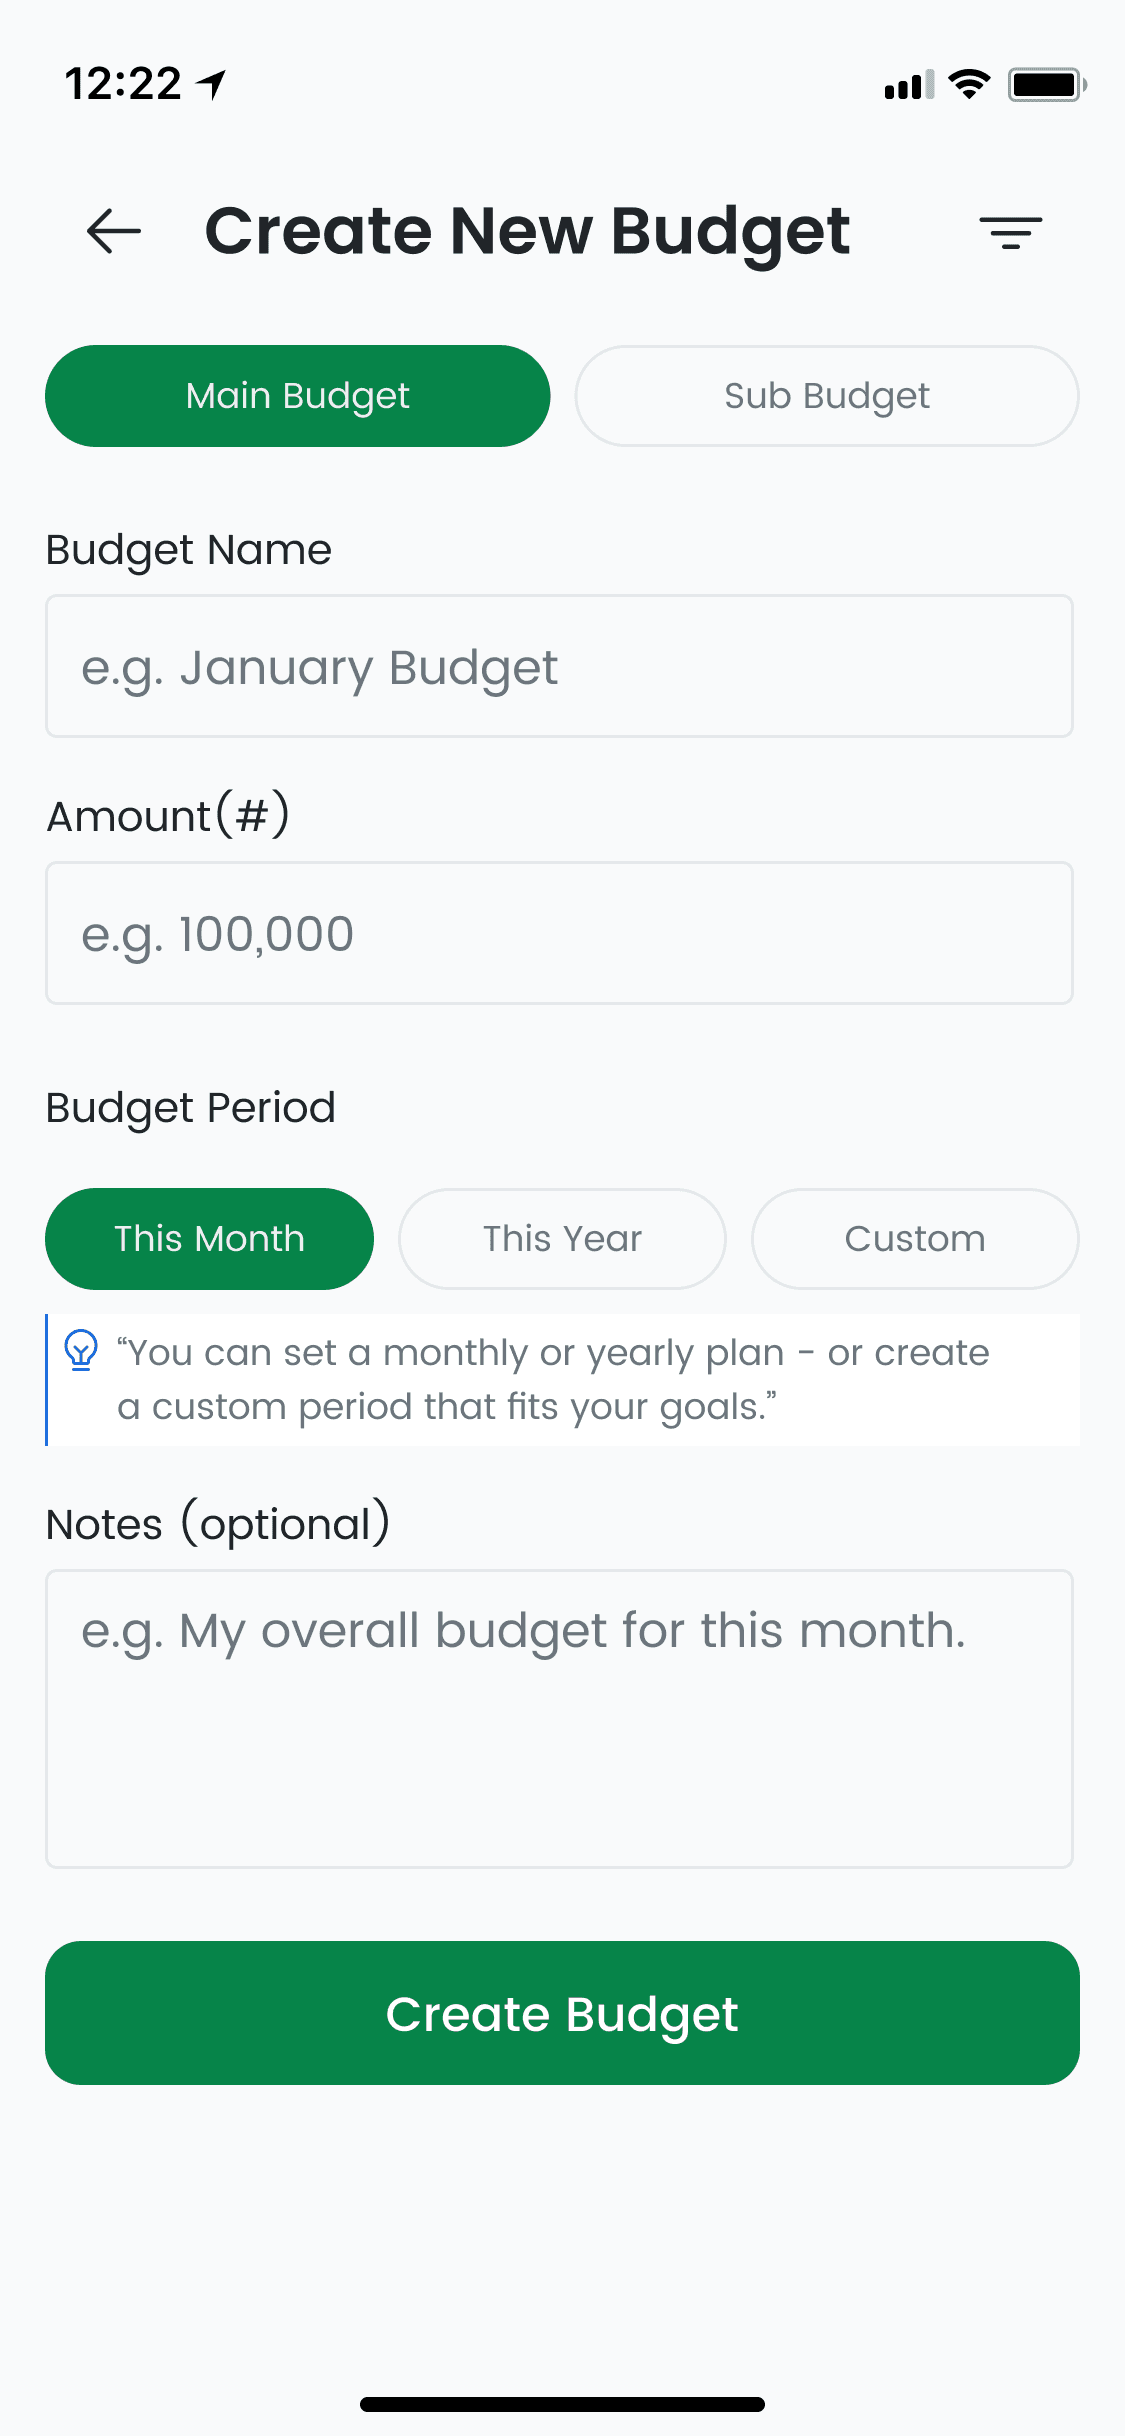Tap the monthly or yearly plan tip text
Viewport: 1125px width, 2436px height.
(553, 1379)
